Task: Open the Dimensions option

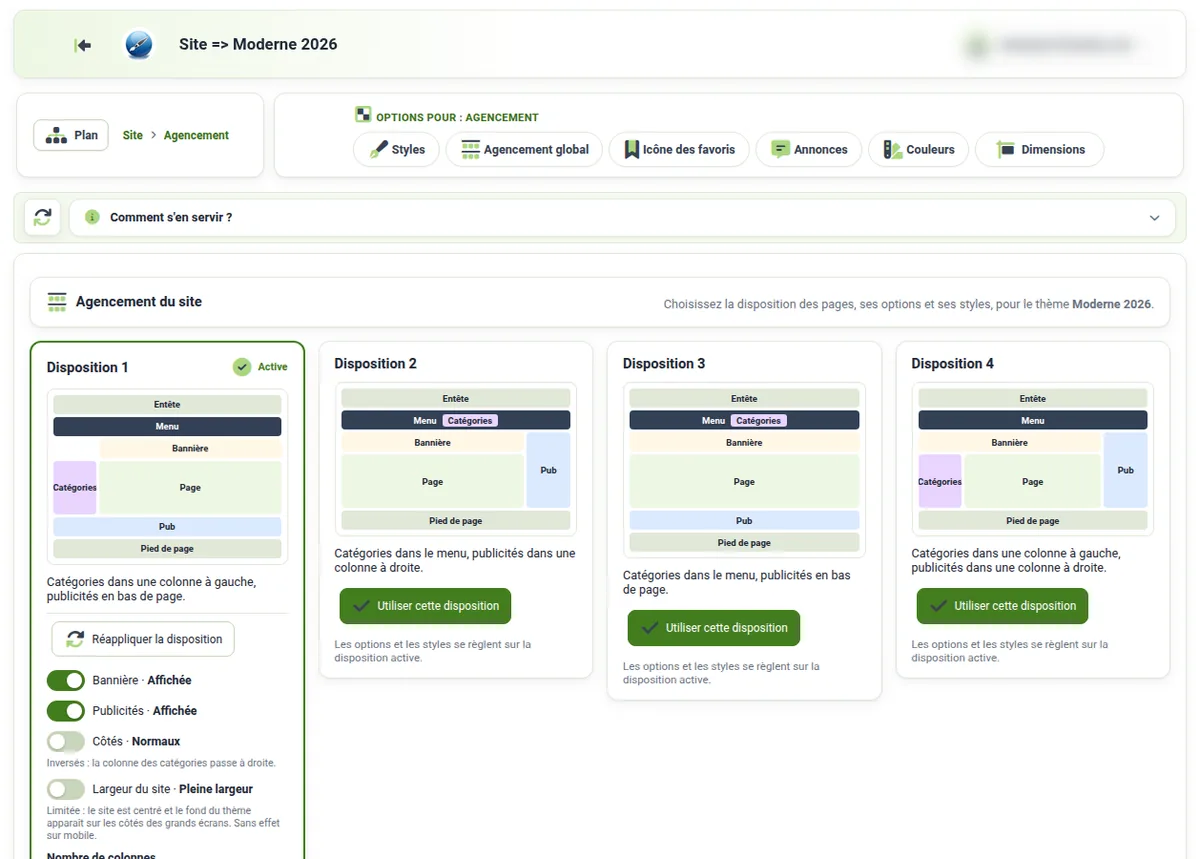Action: pyautogui.click(x=1040, y=150)
